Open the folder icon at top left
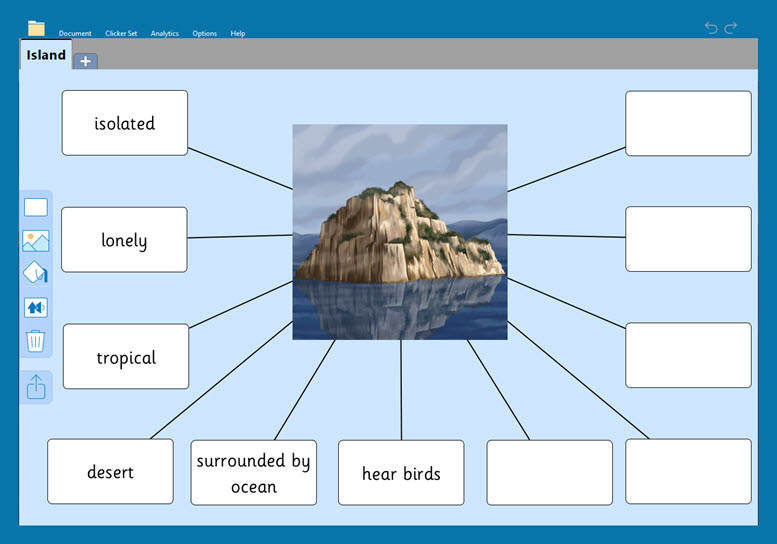The height and width of the screenshot is (544, 777). pos(37,28)
